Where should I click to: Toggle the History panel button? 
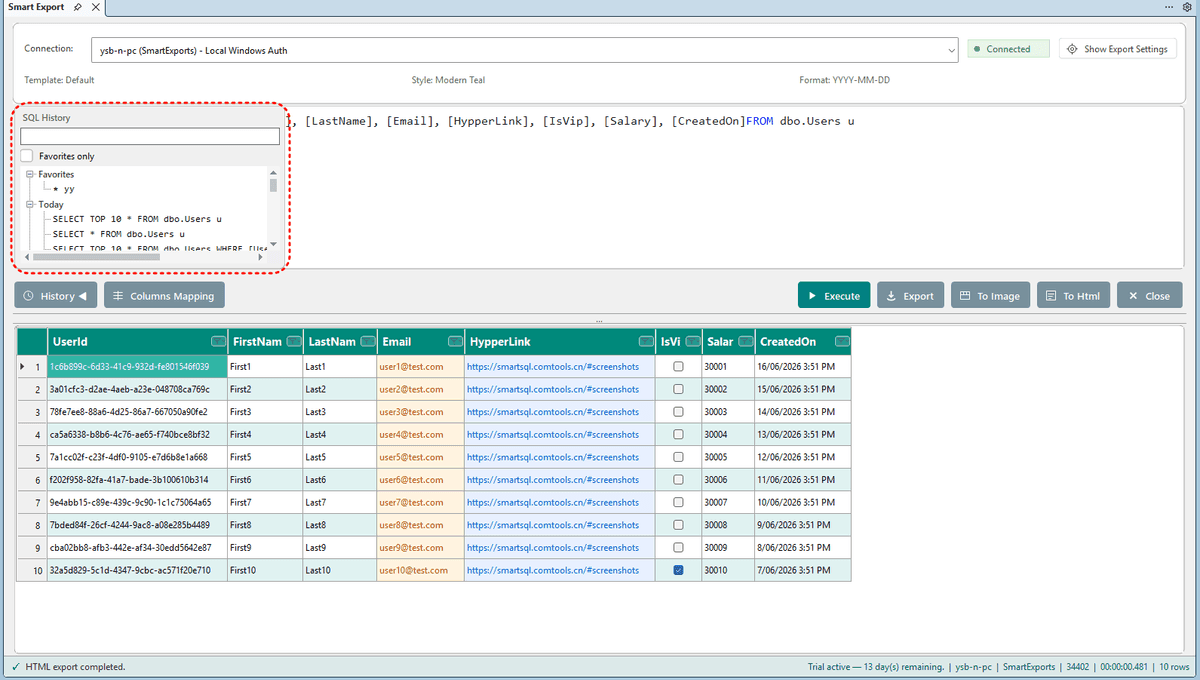pyautogui.click(x=56, y=295)
